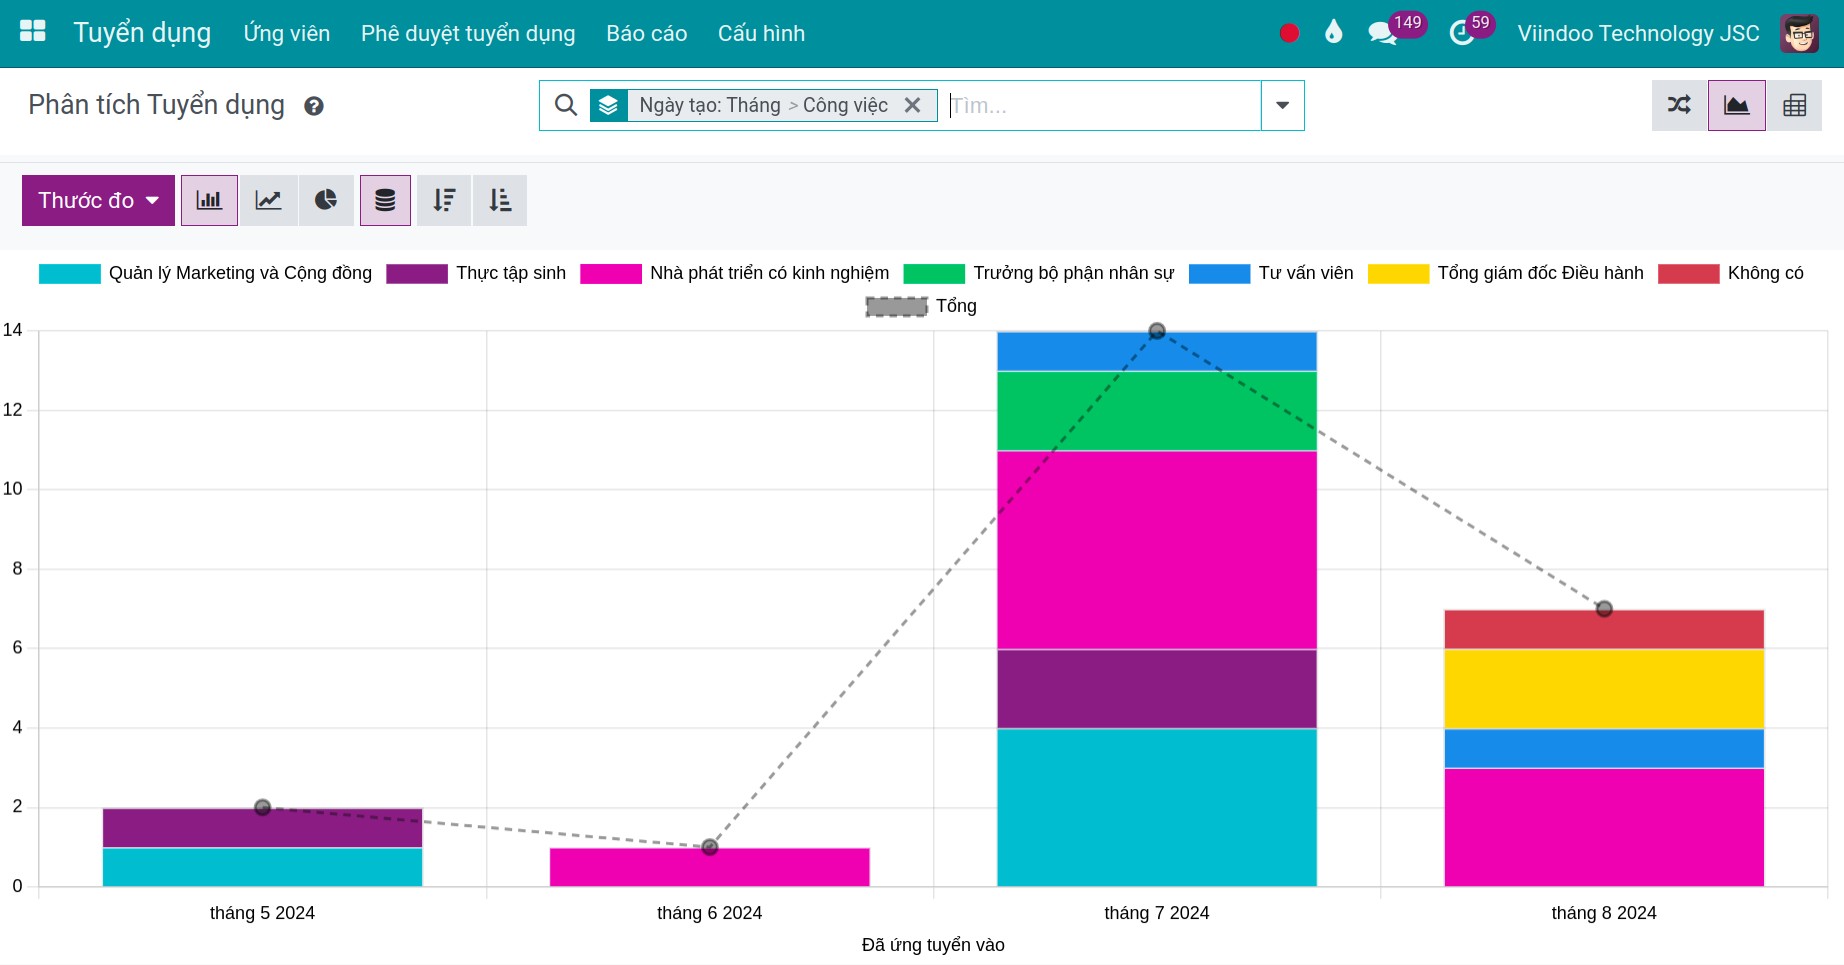Click the help question mark icon

tap(314, 106)
